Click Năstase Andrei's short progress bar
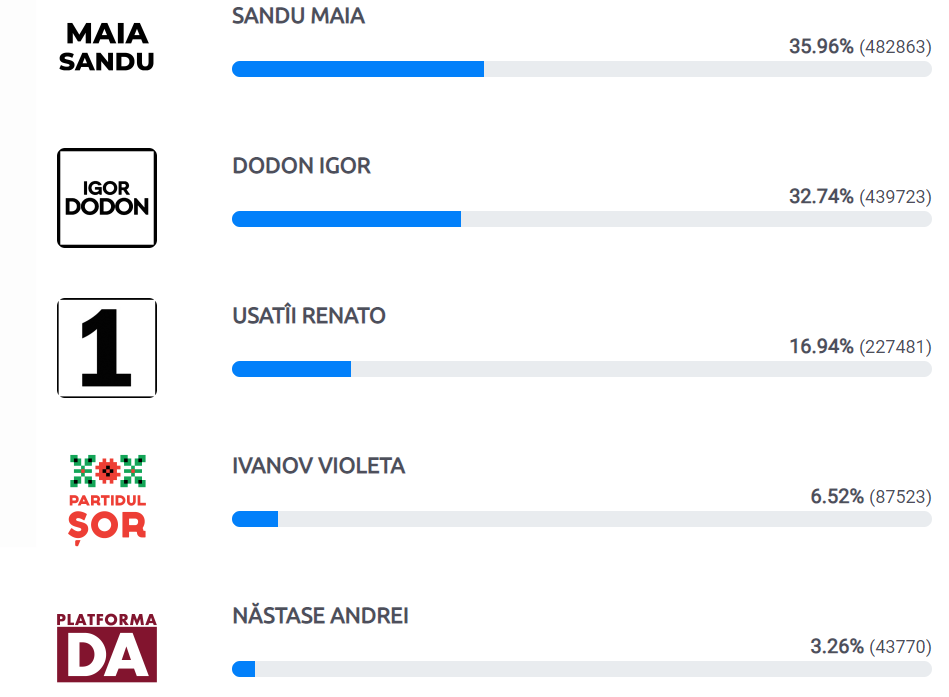Viewport: 949px width, 697px height. (243, 669)
